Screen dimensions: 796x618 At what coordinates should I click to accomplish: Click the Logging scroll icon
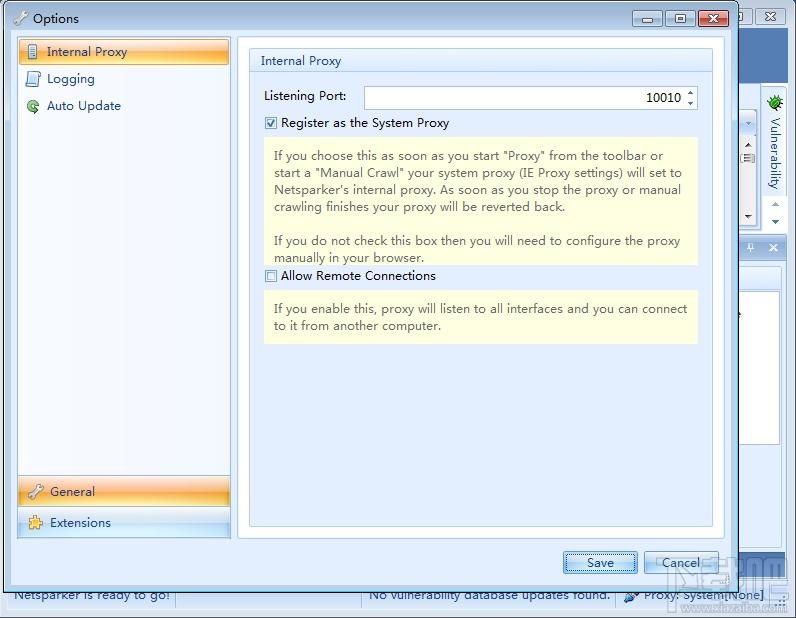33,79
